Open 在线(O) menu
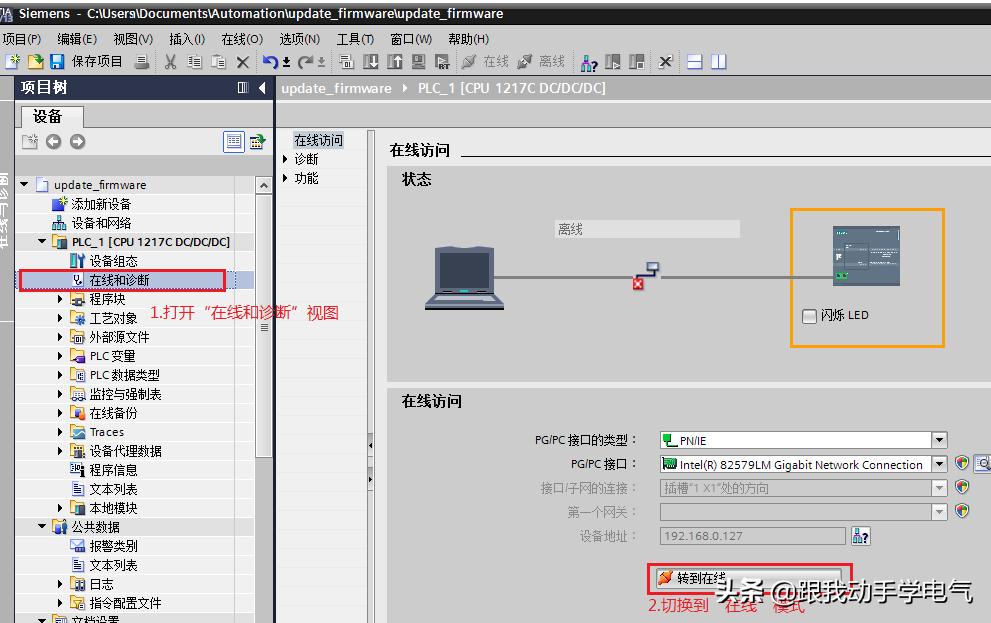The height and width of the screenshot is (623, 991). point(242,39)
